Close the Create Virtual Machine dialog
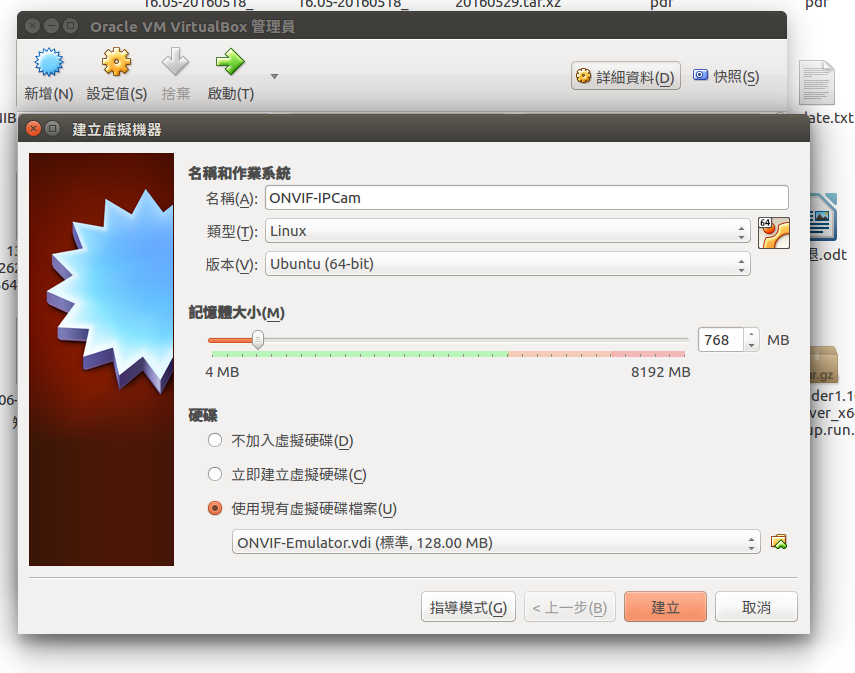Screen dimensions: 855x673 [33, 129]
